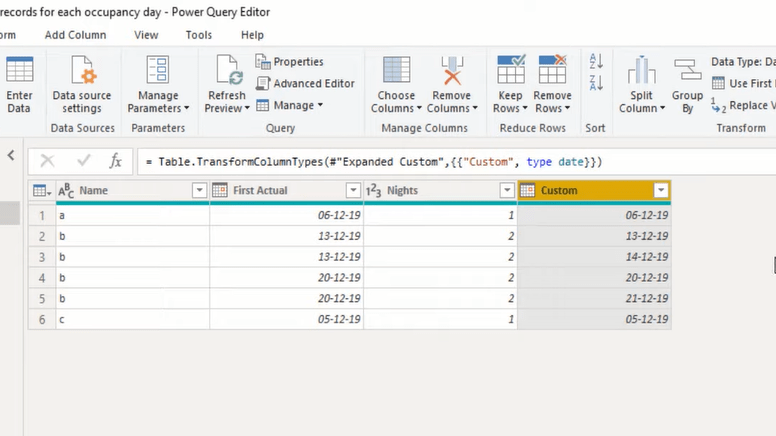The image size is (776, 436).
Task: Click Name cell 'a' in row 1
Action: point(133,215)
